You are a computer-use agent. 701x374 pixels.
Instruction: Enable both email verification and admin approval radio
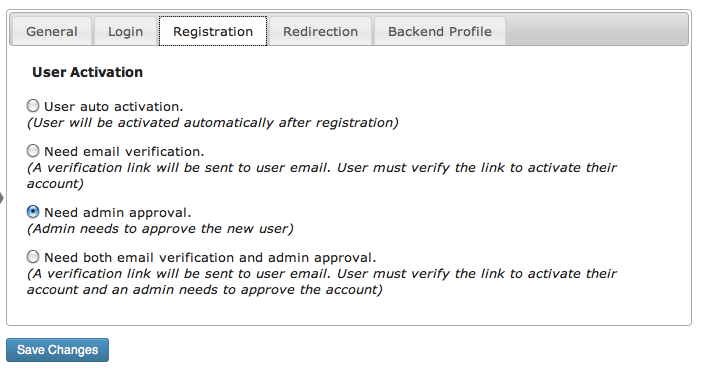pyautogui.click(x=33, y=257)
